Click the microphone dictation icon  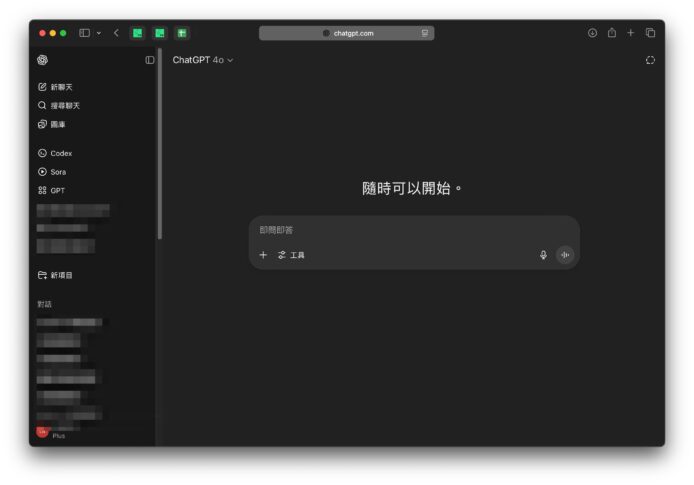point(543,255)
